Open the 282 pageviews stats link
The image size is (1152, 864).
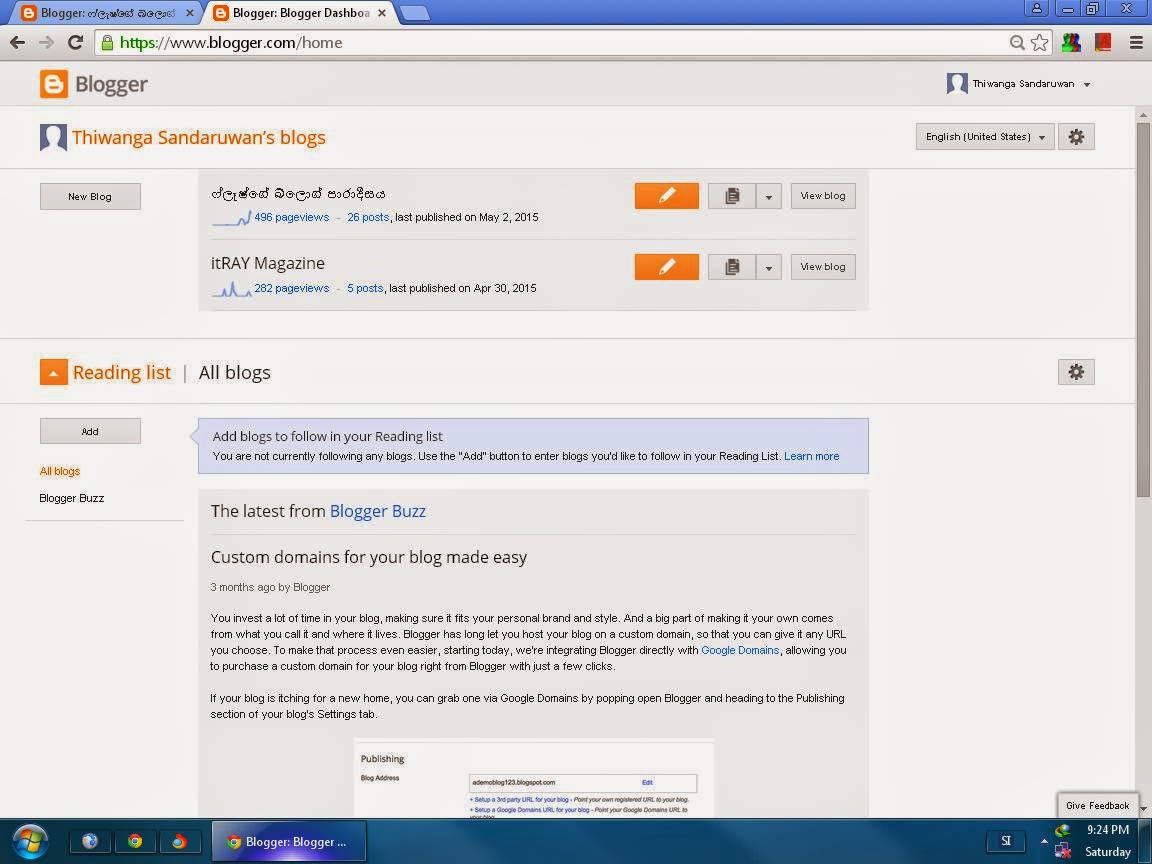[x=291, y=288]
